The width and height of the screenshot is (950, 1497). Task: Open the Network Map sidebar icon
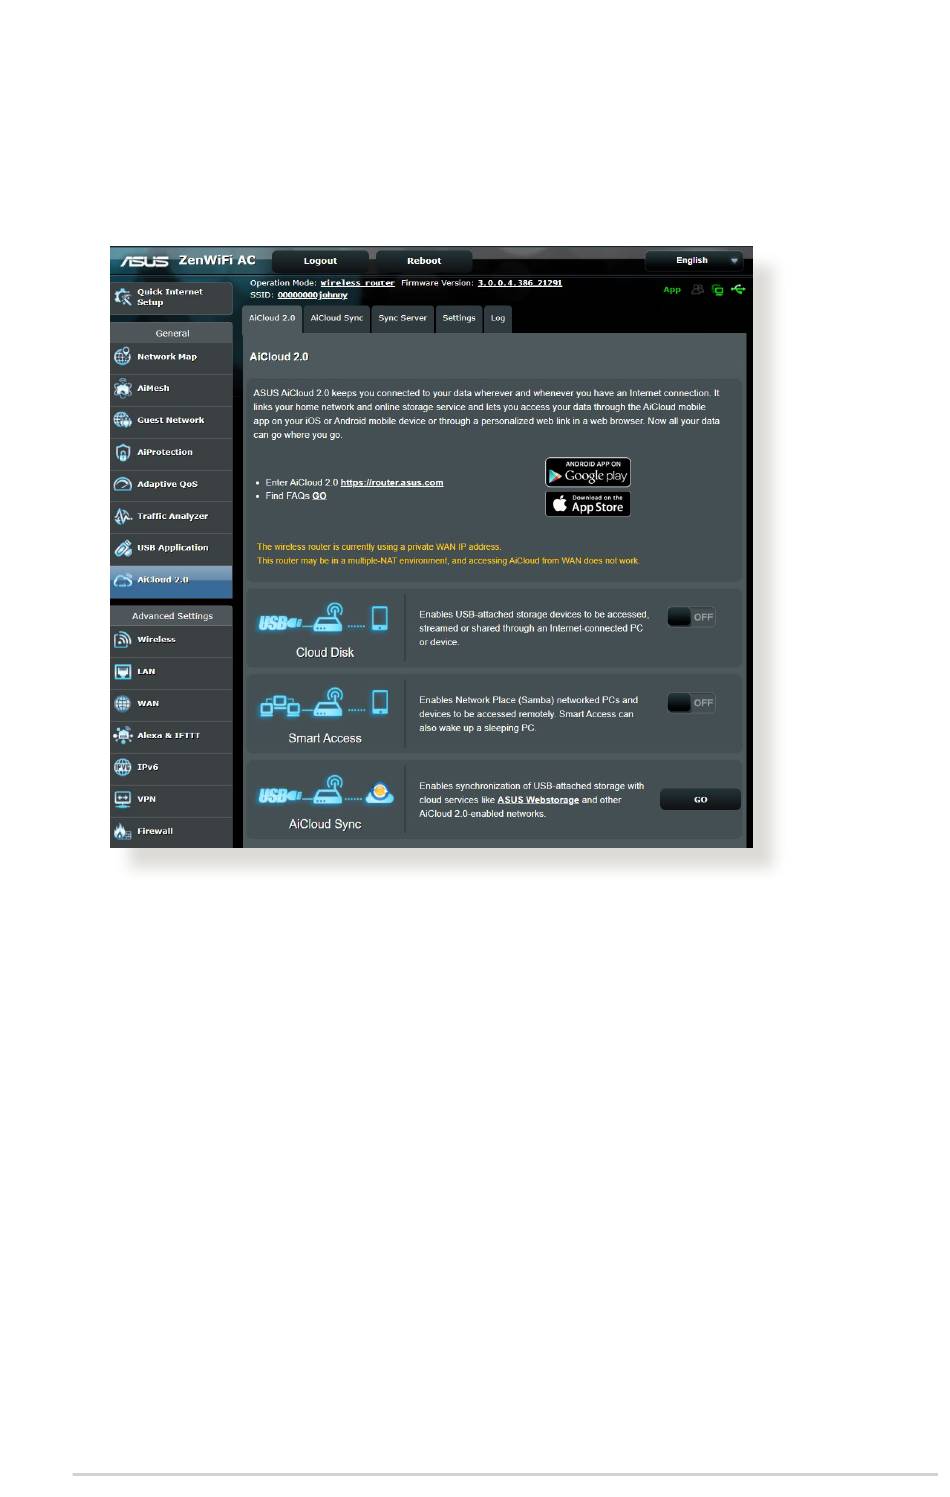tap(123, 357)
